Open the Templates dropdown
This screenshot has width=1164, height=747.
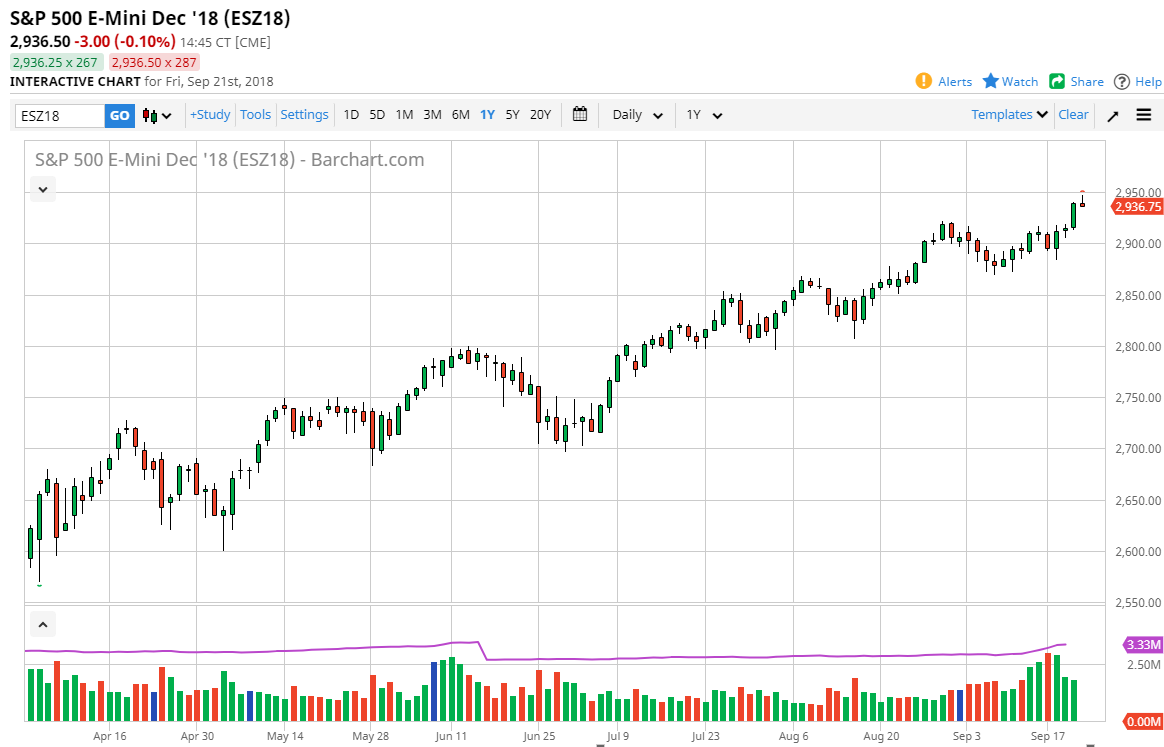(x=1008, y=114)
